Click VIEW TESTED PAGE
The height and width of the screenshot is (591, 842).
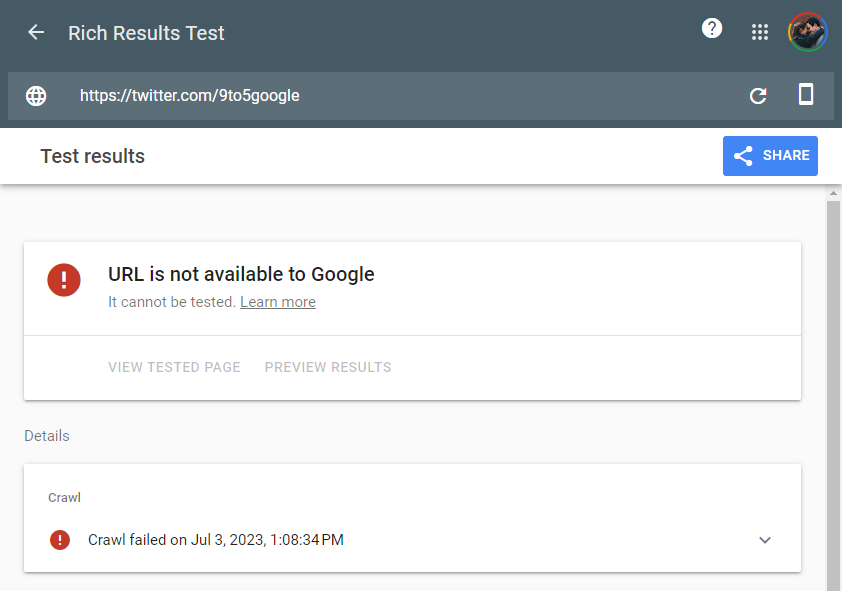174,367
